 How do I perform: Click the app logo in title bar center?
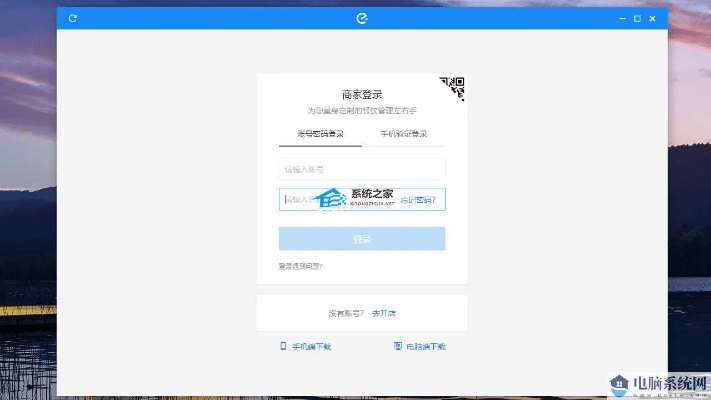pos(362,18)
